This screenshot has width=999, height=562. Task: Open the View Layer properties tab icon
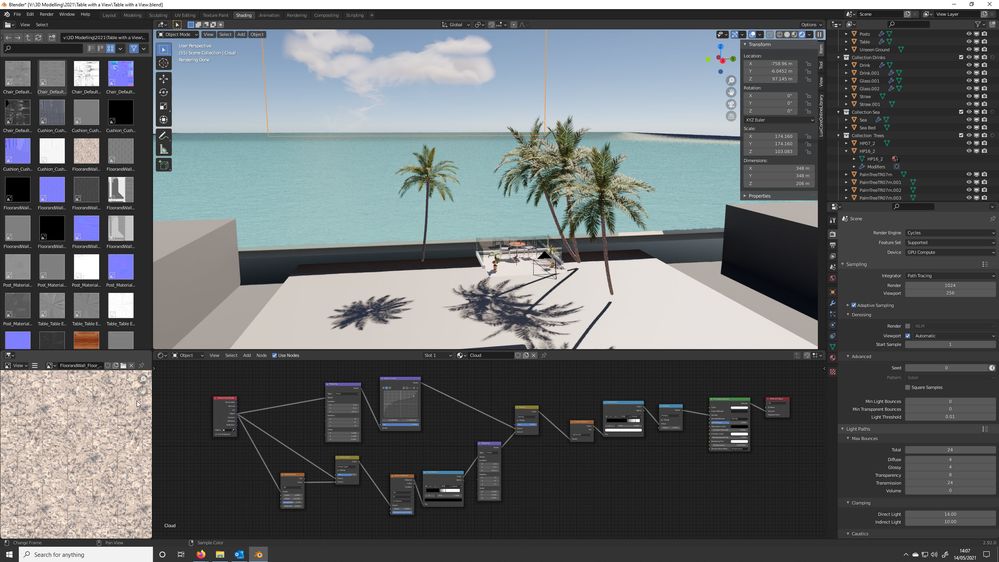[x=833, y=256]
